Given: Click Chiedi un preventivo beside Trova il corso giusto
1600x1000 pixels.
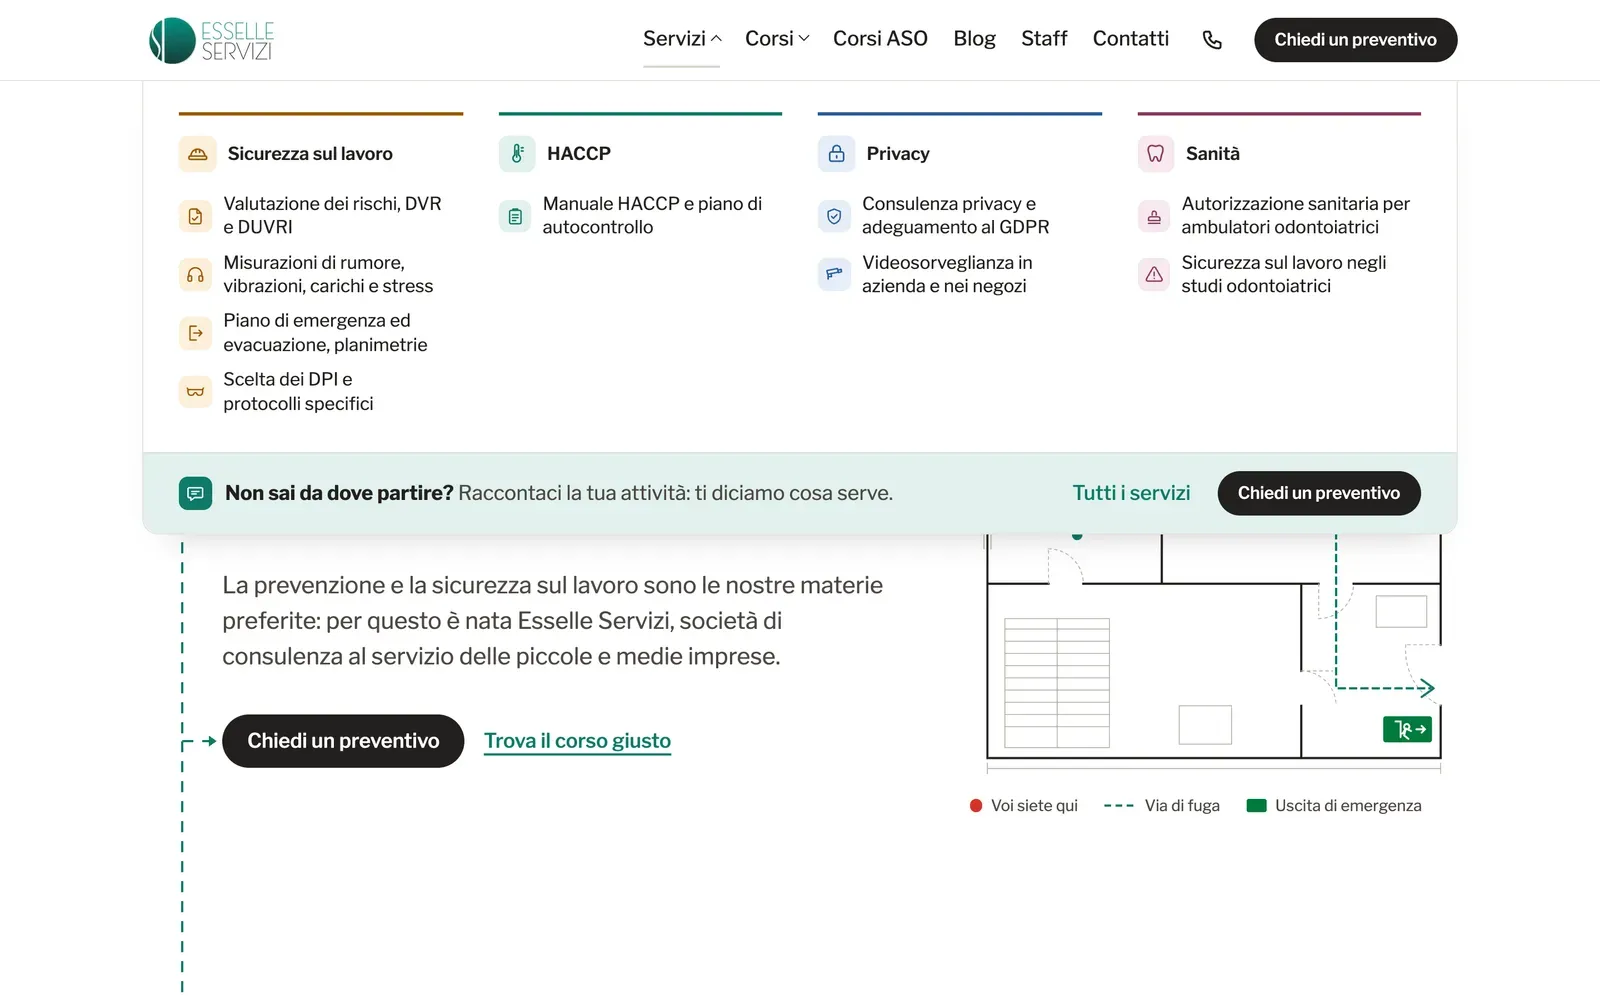Looking at the screenshot, I should 343,741.
